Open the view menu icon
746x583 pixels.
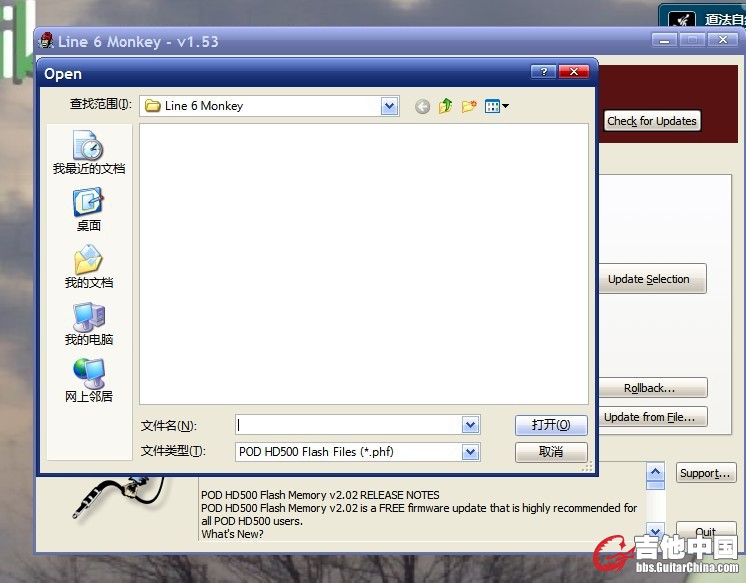pyautogui.click(x=496, y=106)
